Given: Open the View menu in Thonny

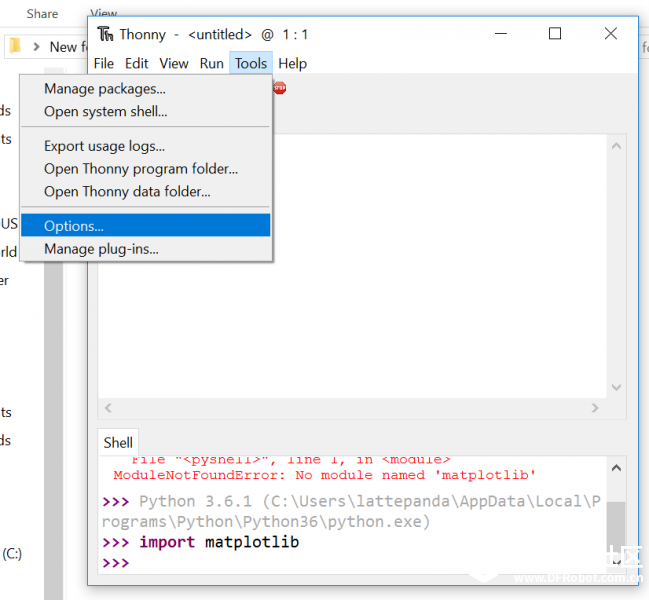Looking at the screenshot, I should tap(174, 63).
